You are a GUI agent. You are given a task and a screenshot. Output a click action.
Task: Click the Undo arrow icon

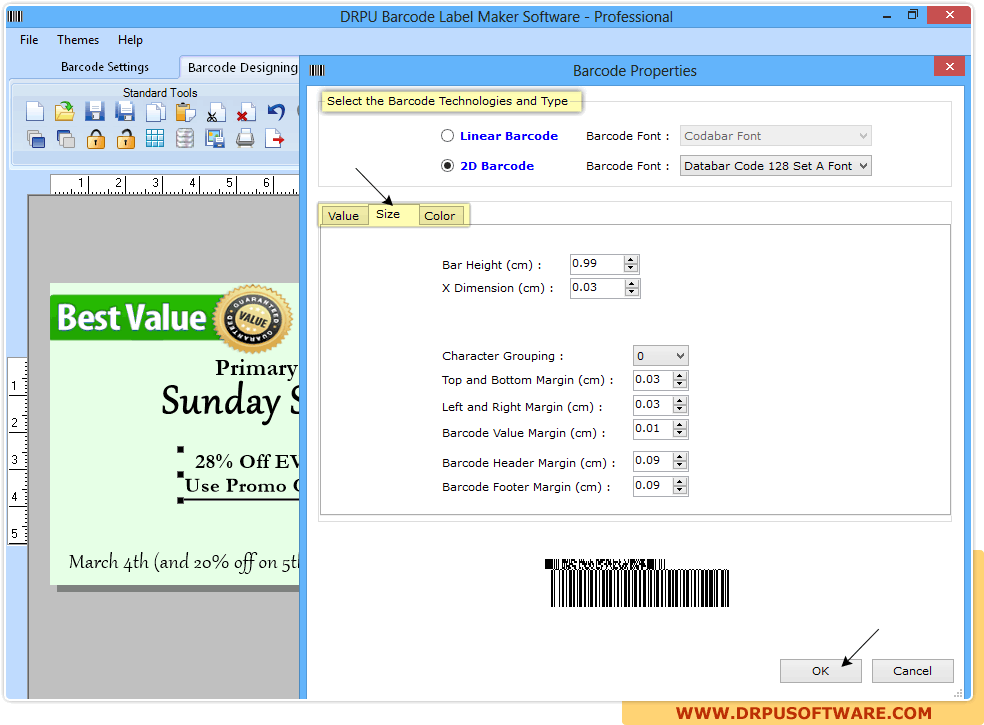pos(276,112)
